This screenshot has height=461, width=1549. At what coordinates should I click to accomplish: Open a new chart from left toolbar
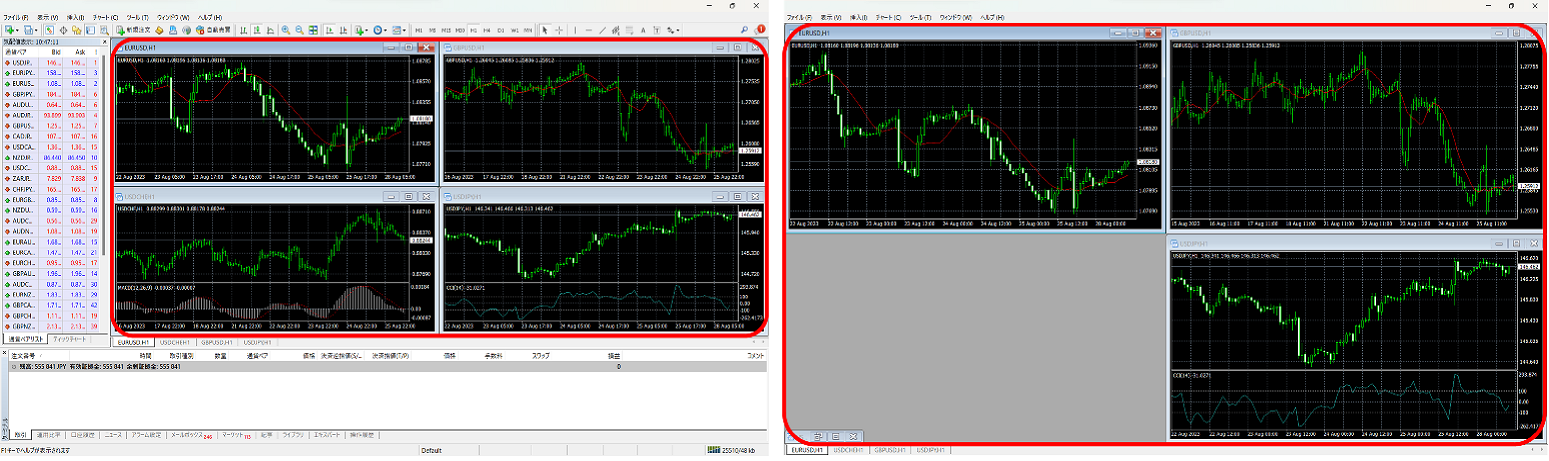click(x=10, y=30)
